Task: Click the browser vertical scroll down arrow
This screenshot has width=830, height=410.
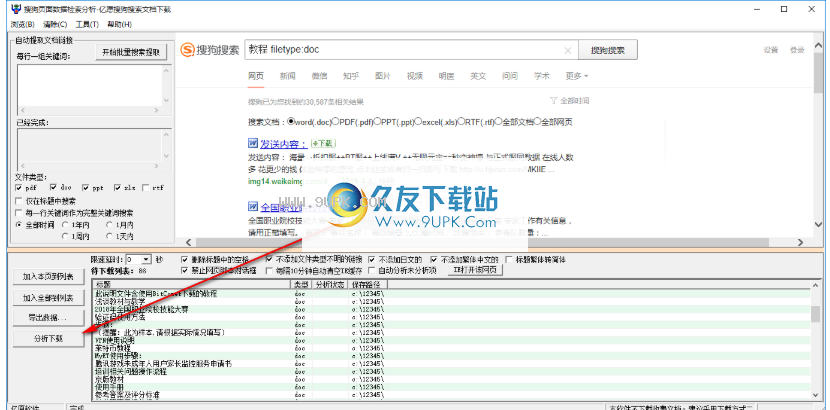Action: [817, 225]
